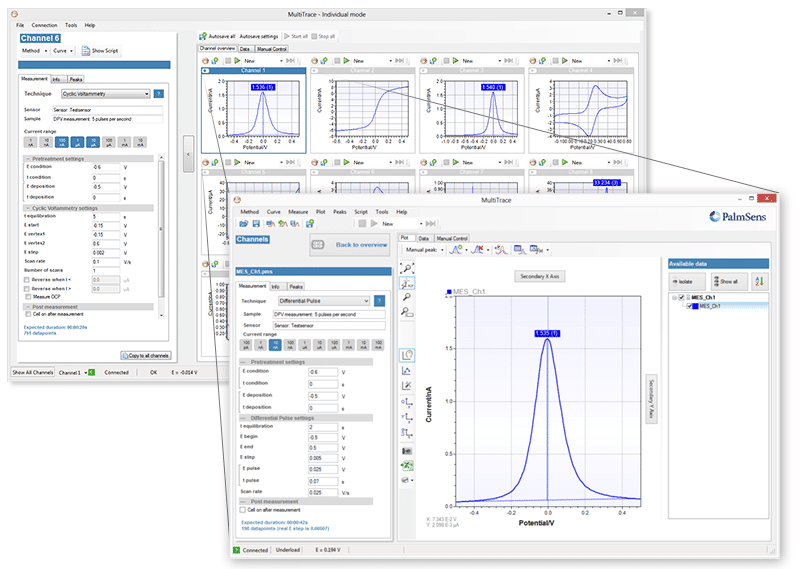Open Differential Pulse technique dropdown

point(324,301)
